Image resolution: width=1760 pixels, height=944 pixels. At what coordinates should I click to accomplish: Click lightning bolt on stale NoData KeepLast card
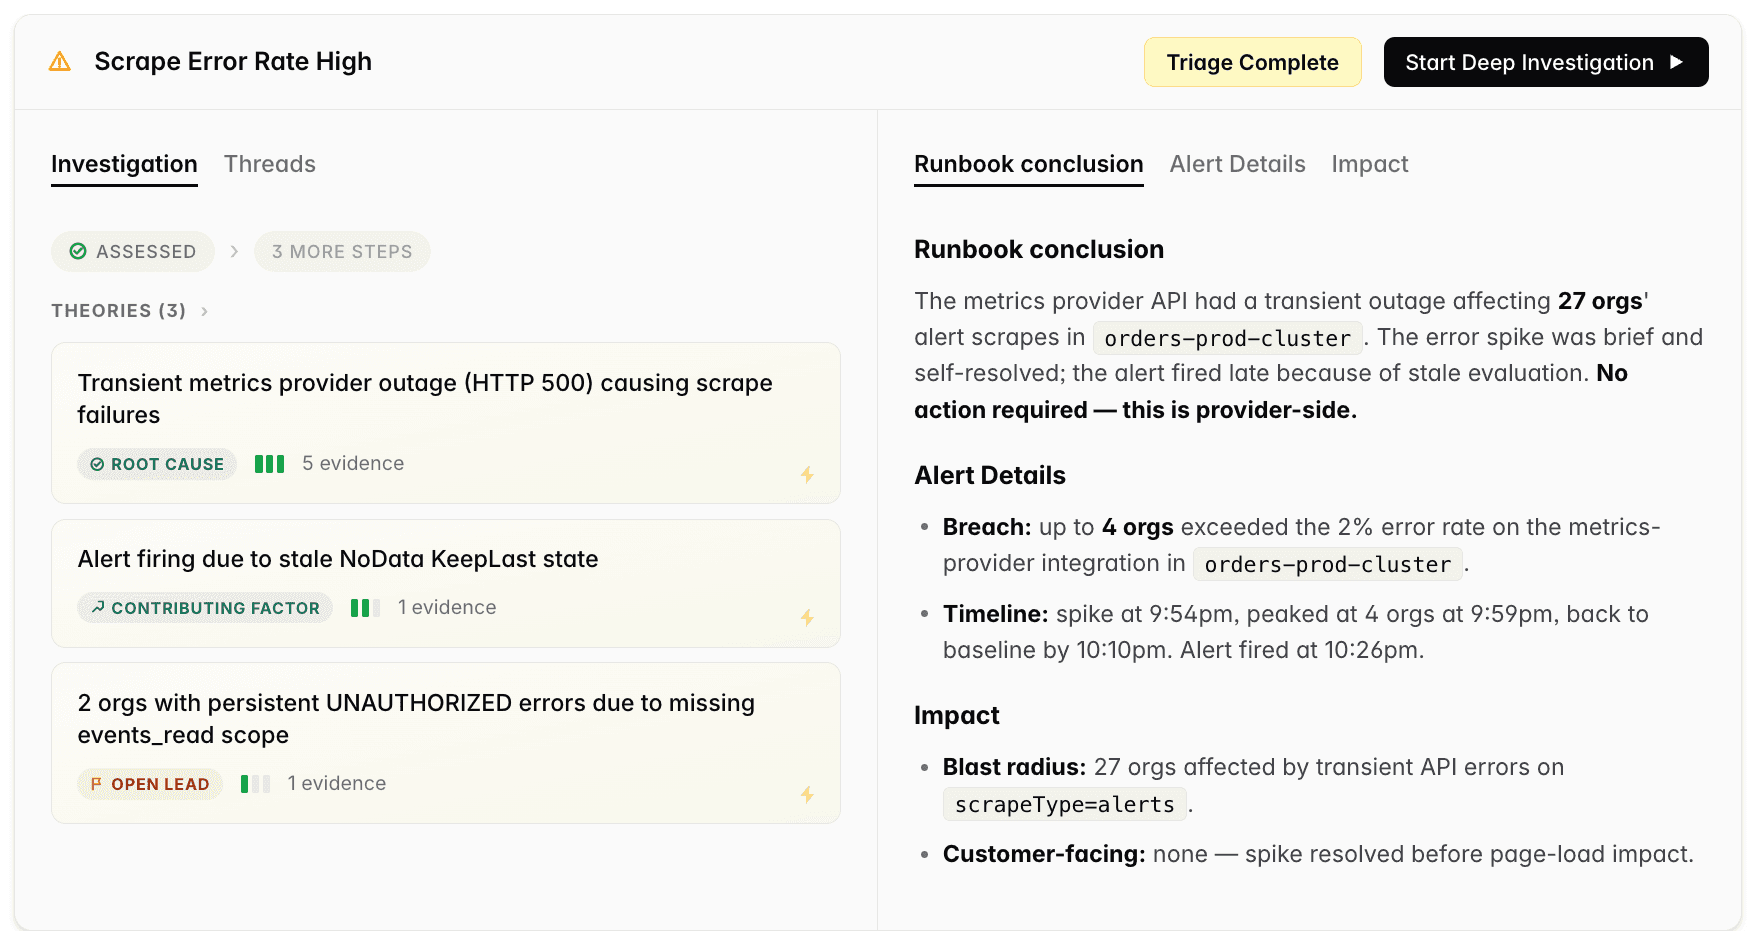coord(807,618)
